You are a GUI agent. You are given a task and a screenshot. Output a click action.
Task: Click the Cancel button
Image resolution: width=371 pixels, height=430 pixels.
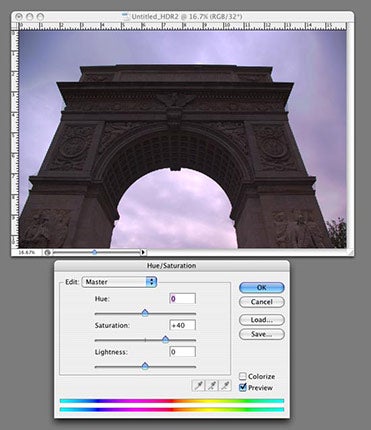pos(262,302)
